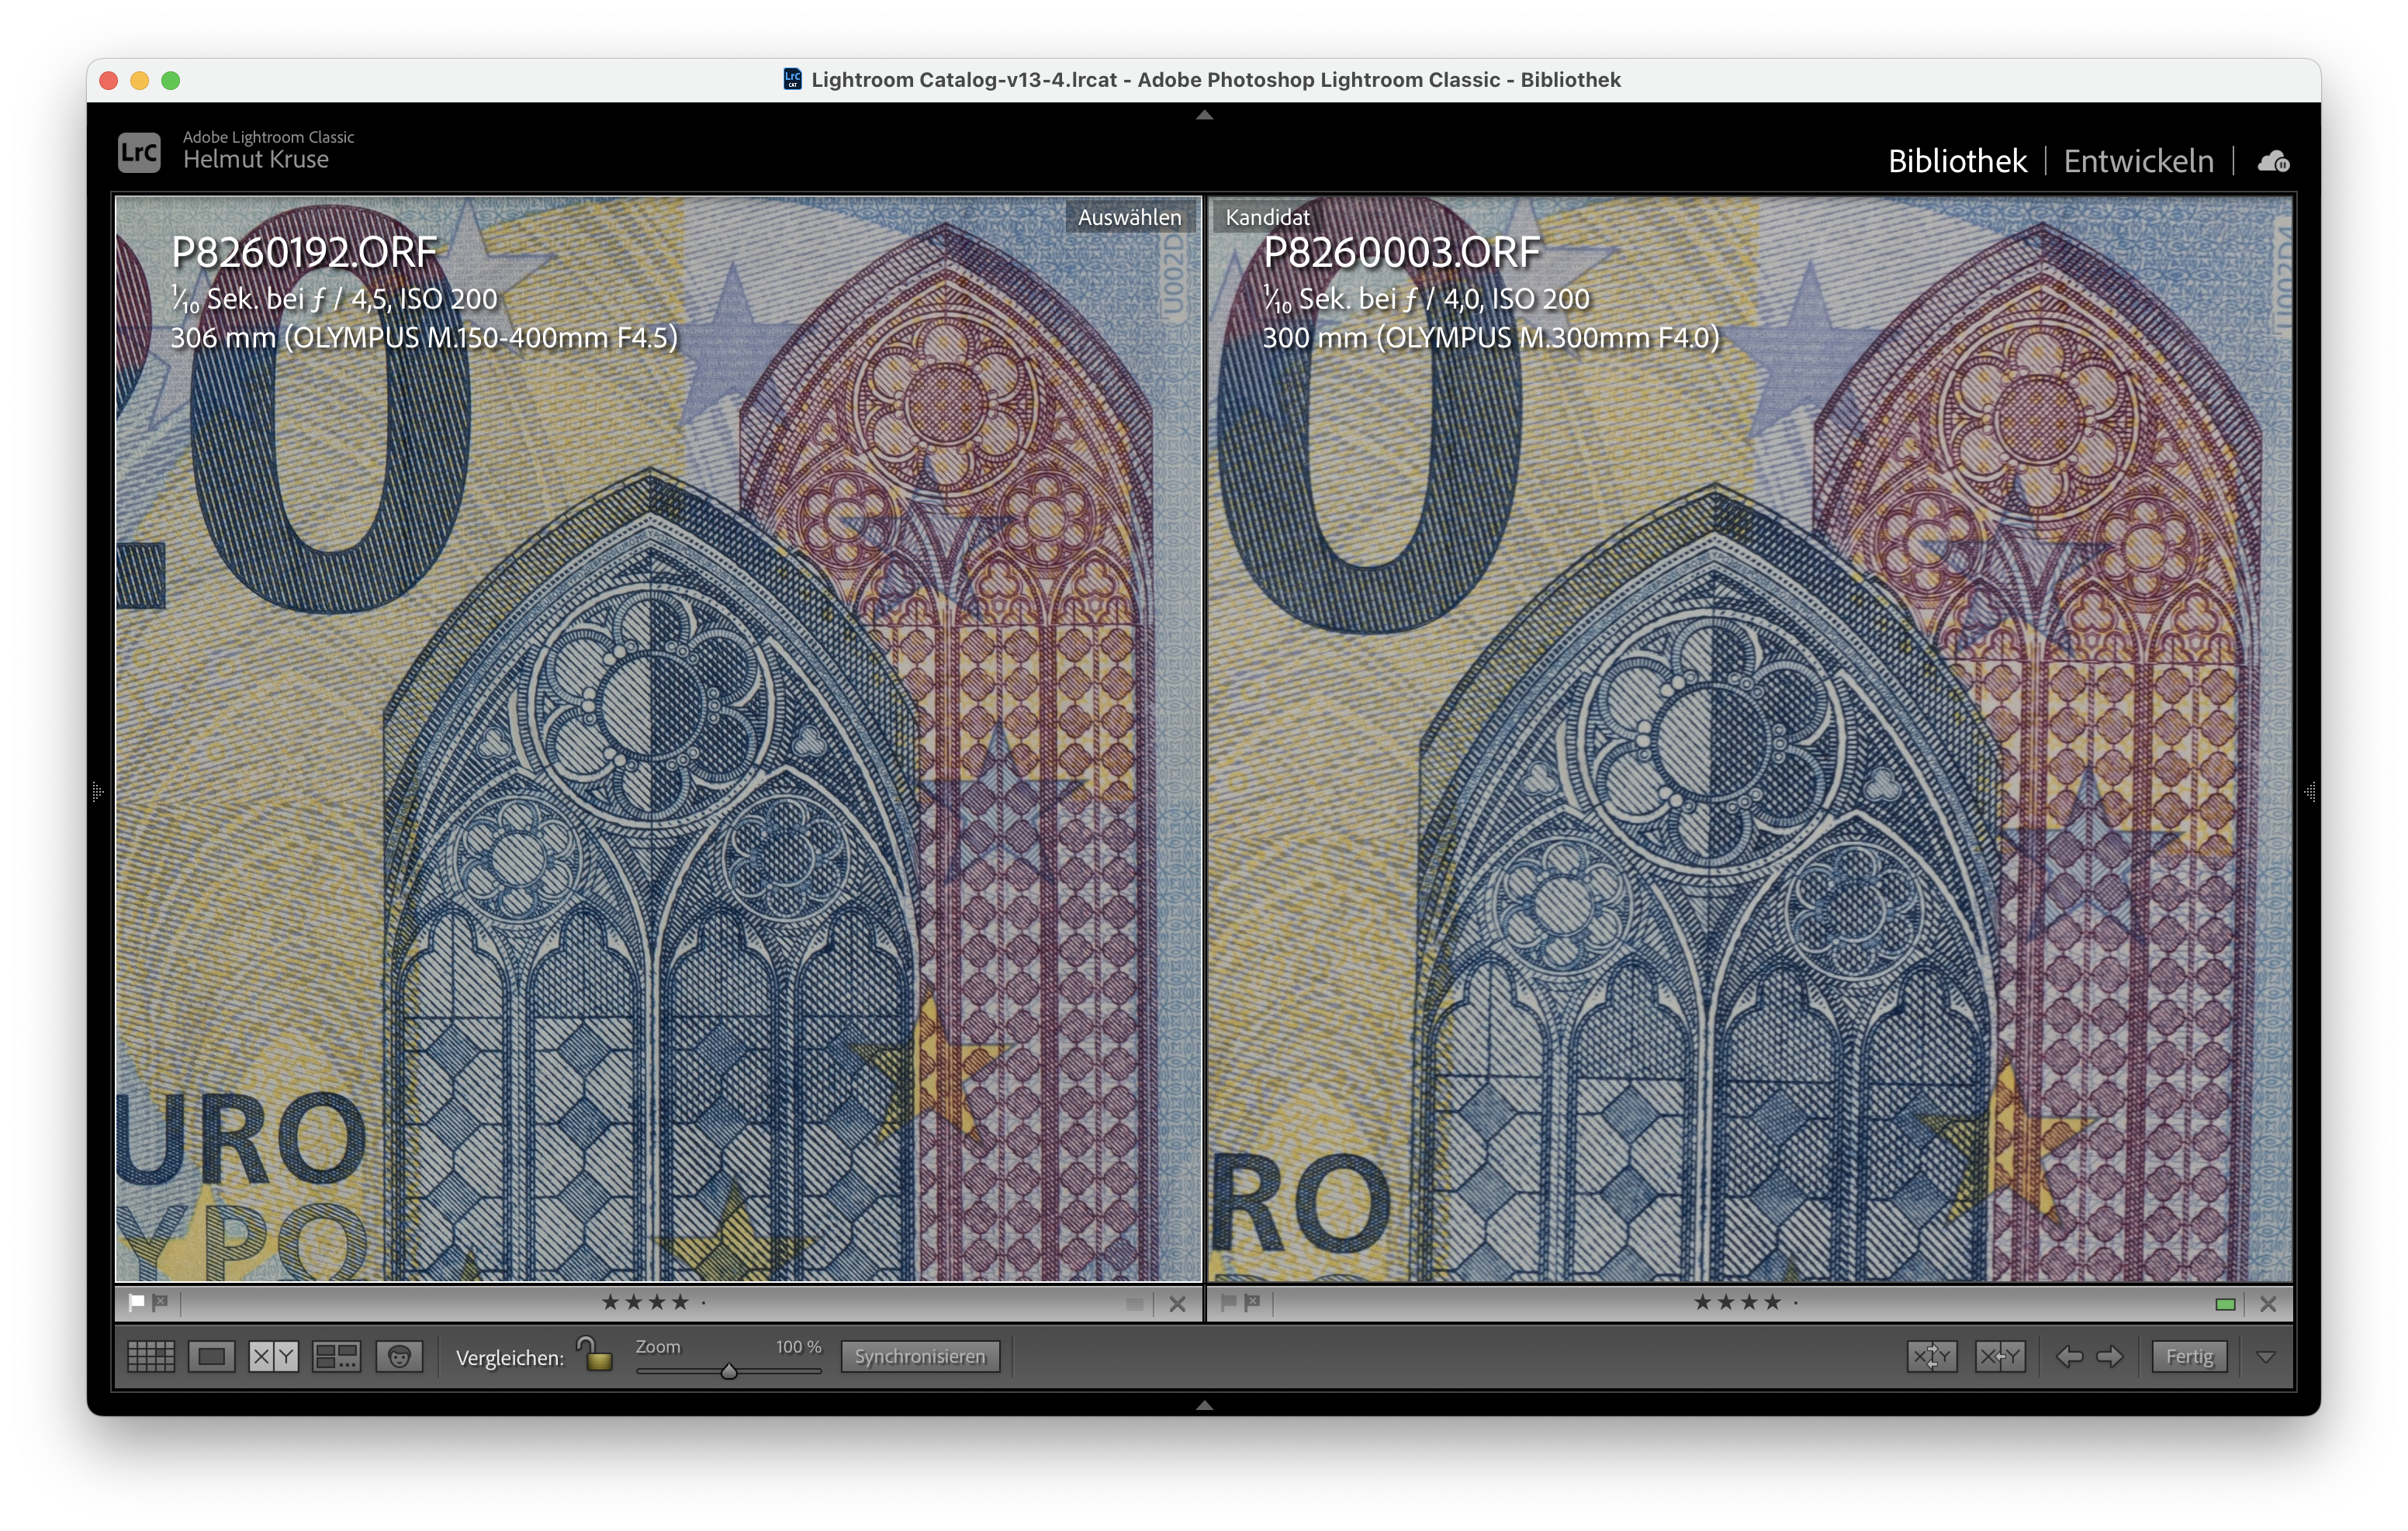This screenshot has height=1531, width=2408.
Task: Deselect the select photo with X
Action: click(1177, 1304)
